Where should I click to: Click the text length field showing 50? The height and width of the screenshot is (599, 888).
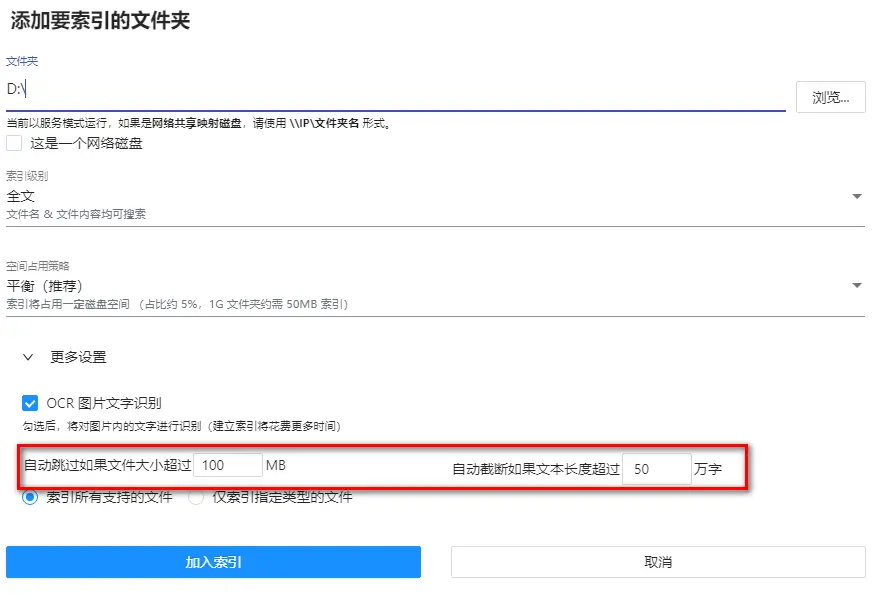pos(655,468)
